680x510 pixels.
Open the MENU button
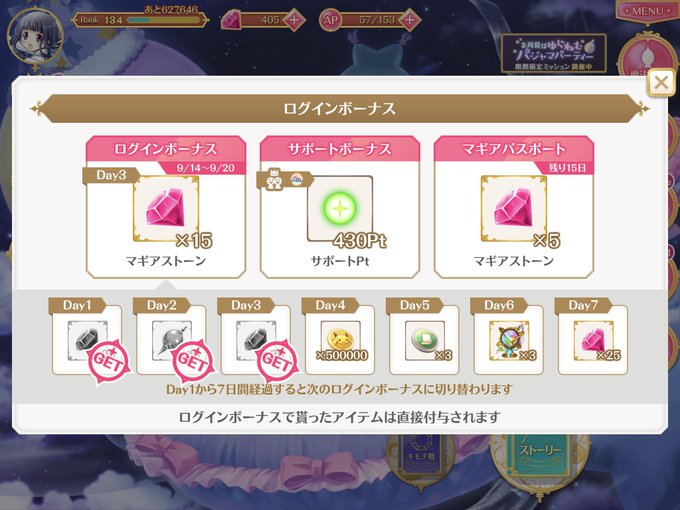647,11
